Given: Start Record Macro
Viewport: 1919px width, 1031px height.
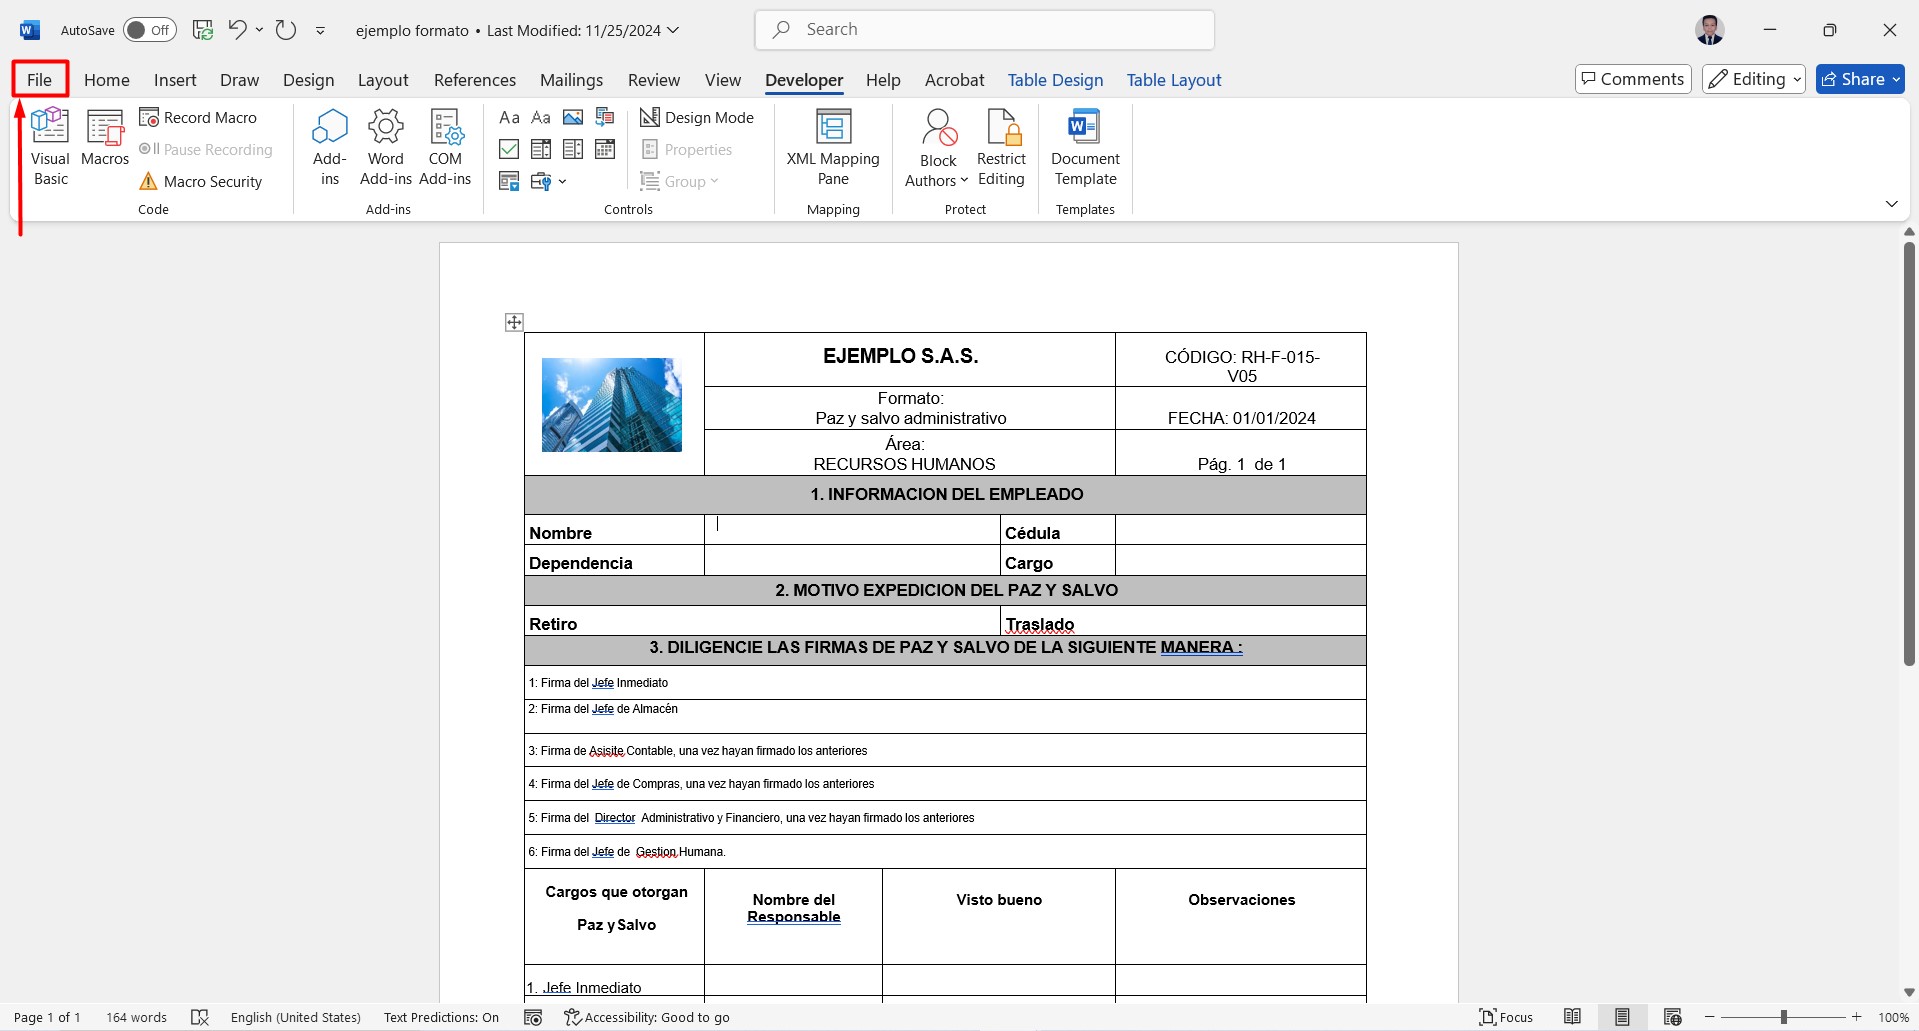Looking at the screenshot, I should click(199, 118).
